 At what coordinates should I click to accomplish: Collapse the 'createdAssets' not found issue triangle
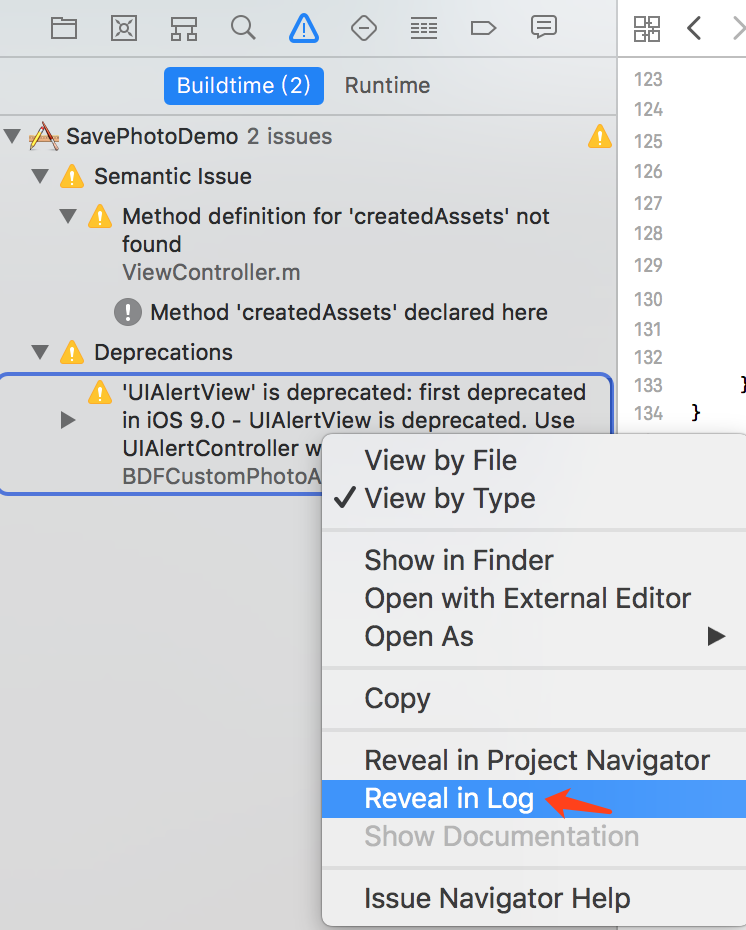68,216
